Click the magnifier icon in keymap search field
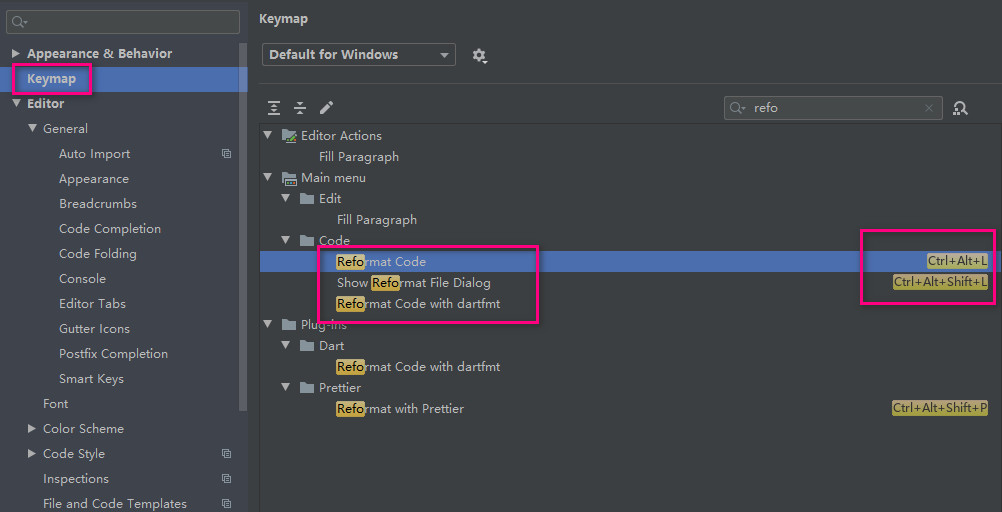The height and width of the screenshot is (512, 1002). click(x=737, y=108)
